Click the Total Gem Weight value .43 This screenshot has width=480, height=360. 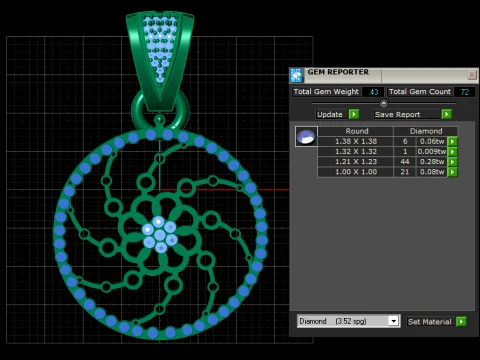[373, 92]
